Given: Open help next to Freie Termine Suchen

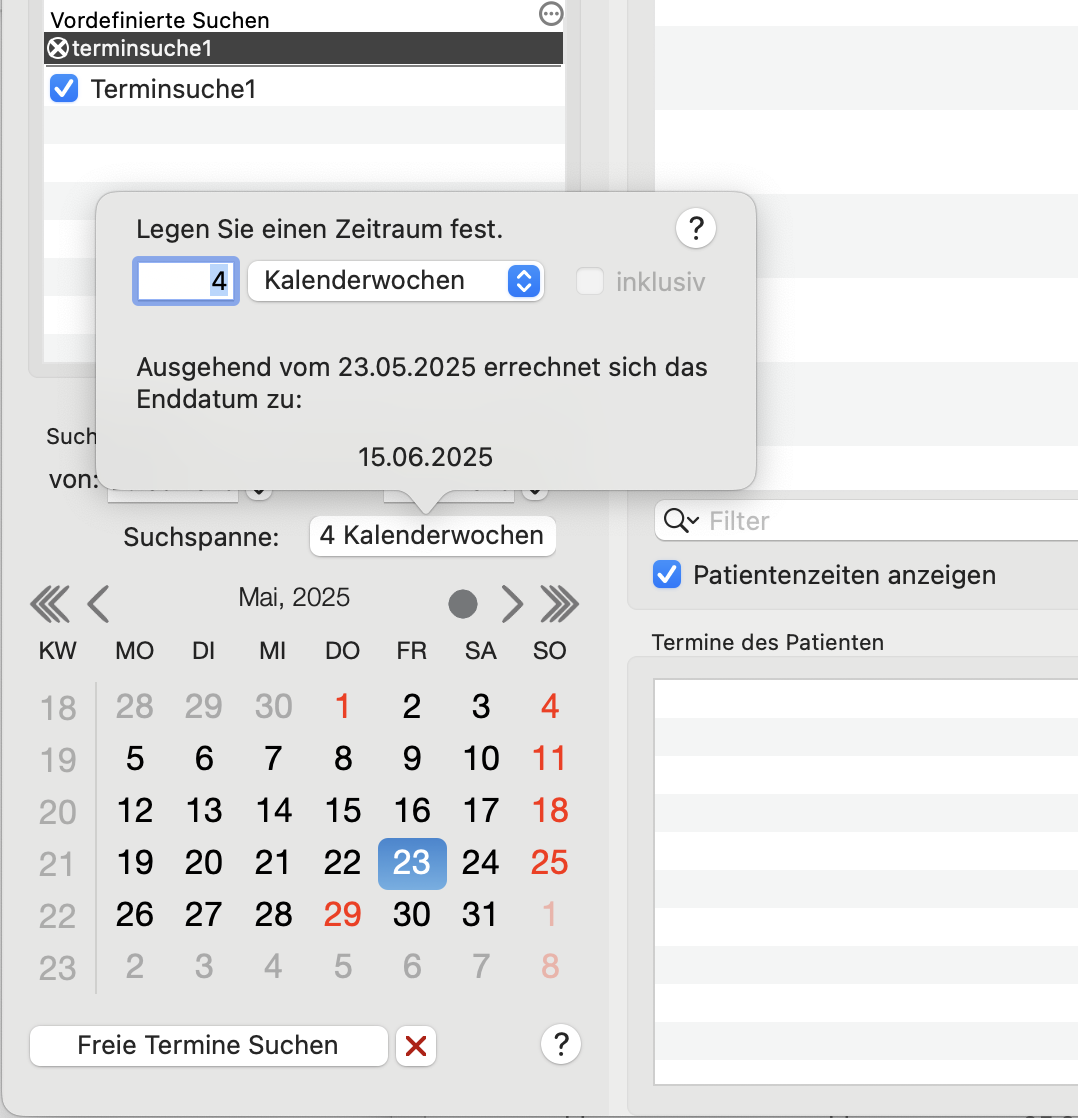Looking at the screenshot, I should pos(560,1045).
